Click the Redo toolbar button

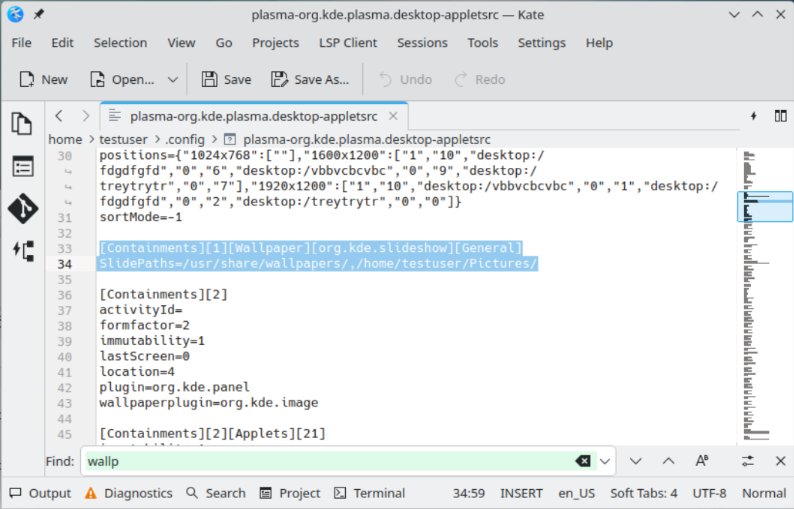pos(480,80)
